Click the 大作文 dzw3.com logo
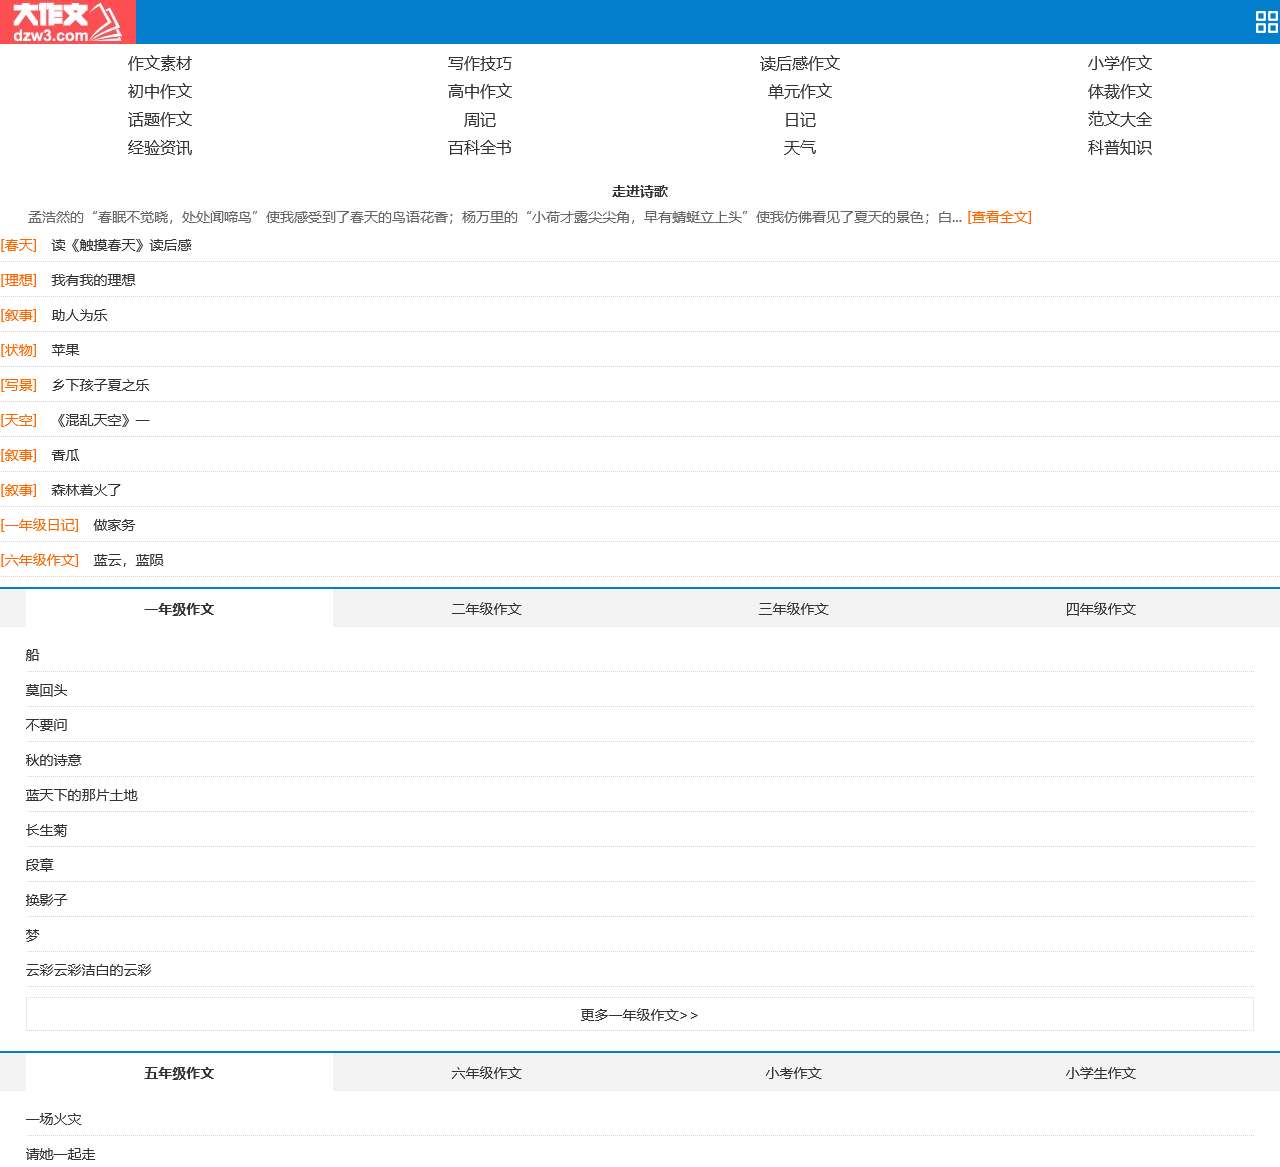The width and height of the screenshot is (1280, 1167). pyautogui.click(x=67, y=22)
